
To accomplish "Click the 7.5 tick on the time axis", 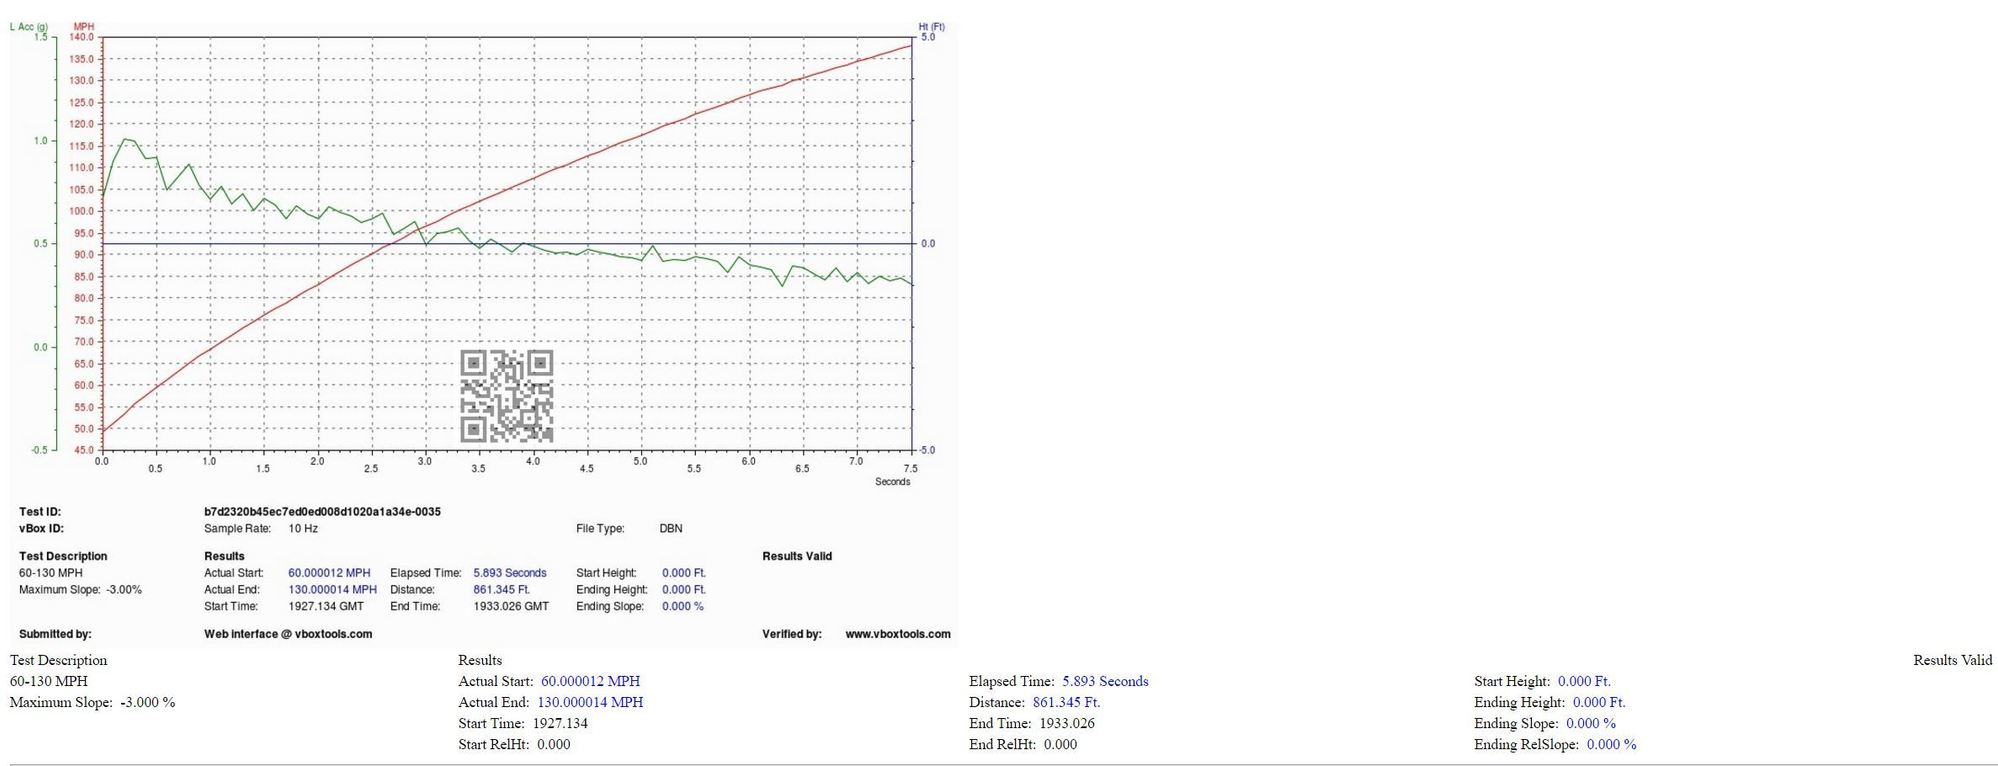I will tap(910, 468).
